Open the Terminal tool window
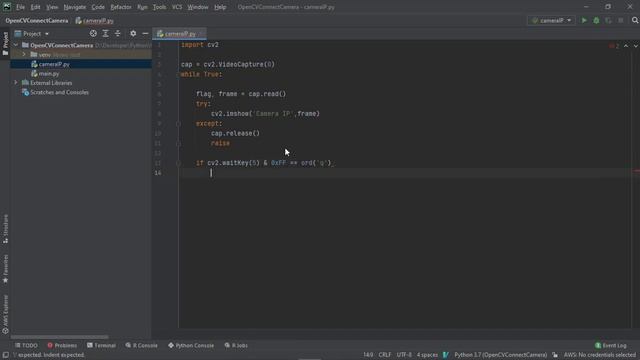 (101, 345)
